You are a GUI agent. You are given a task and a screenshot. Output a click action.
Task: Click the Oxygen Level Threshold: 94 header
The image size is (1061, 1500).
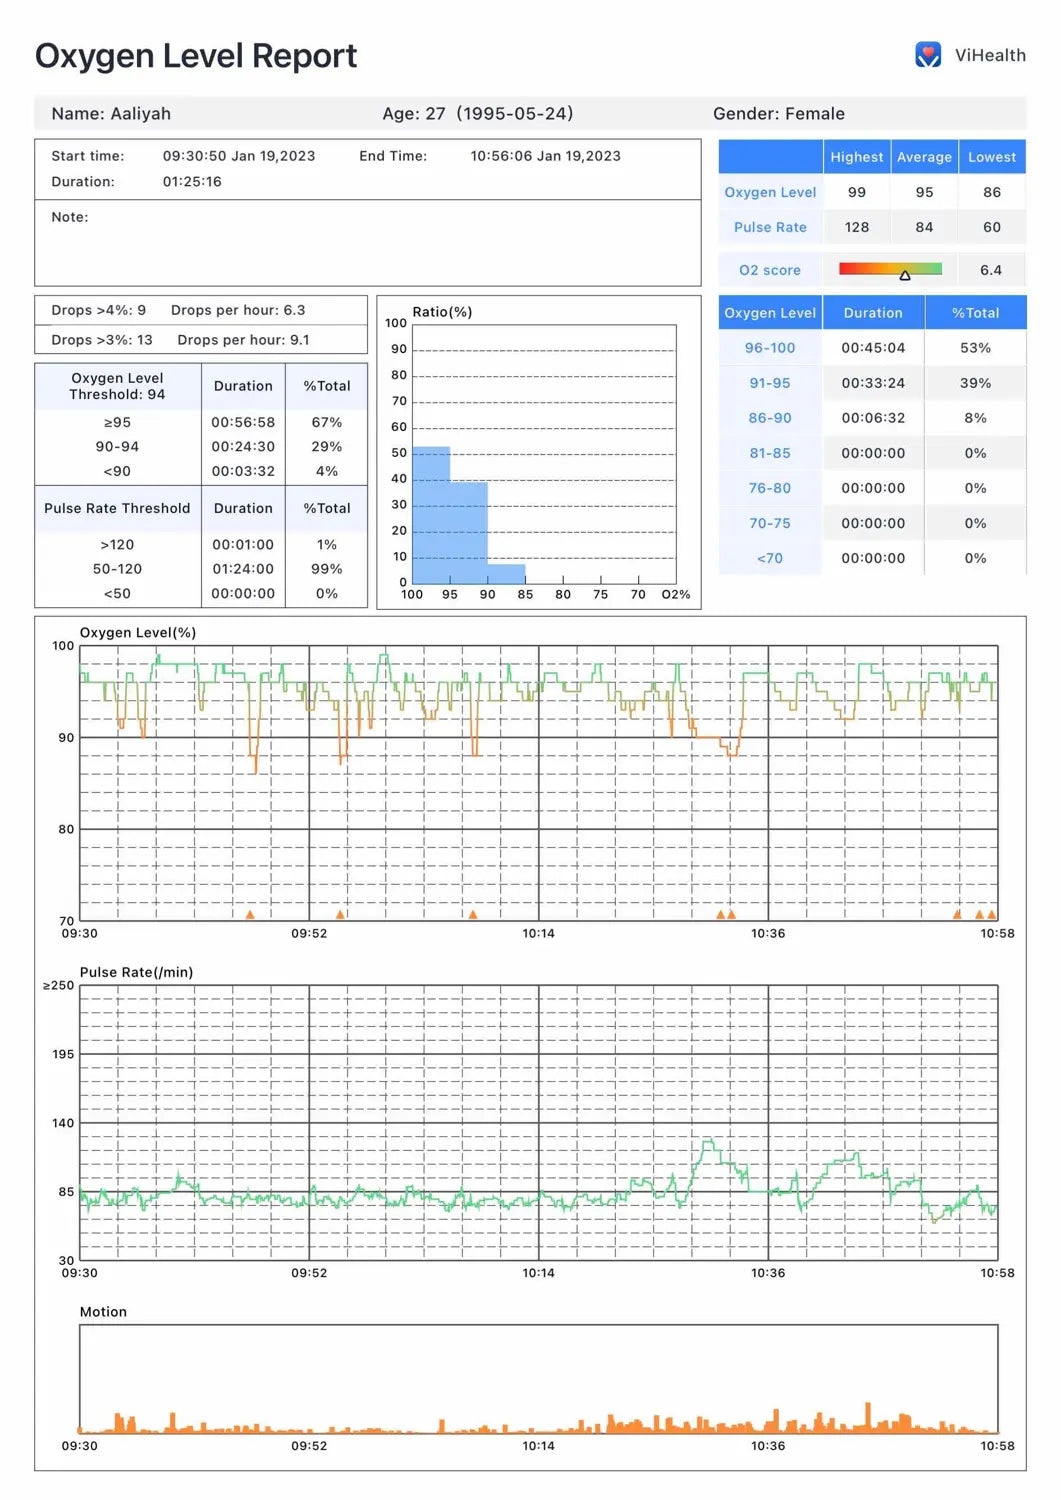tap(117, 386)
